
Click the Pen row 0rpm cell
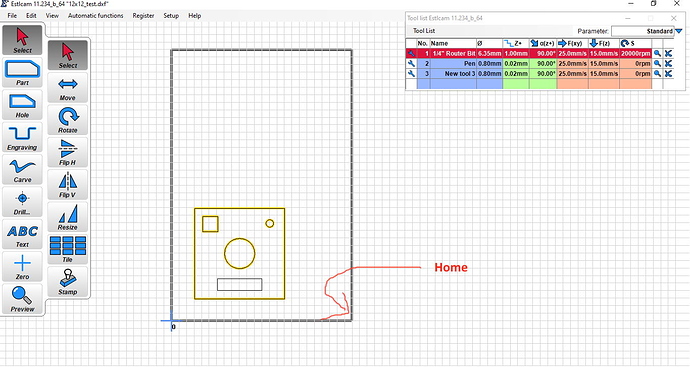click(x=635, y=63)
